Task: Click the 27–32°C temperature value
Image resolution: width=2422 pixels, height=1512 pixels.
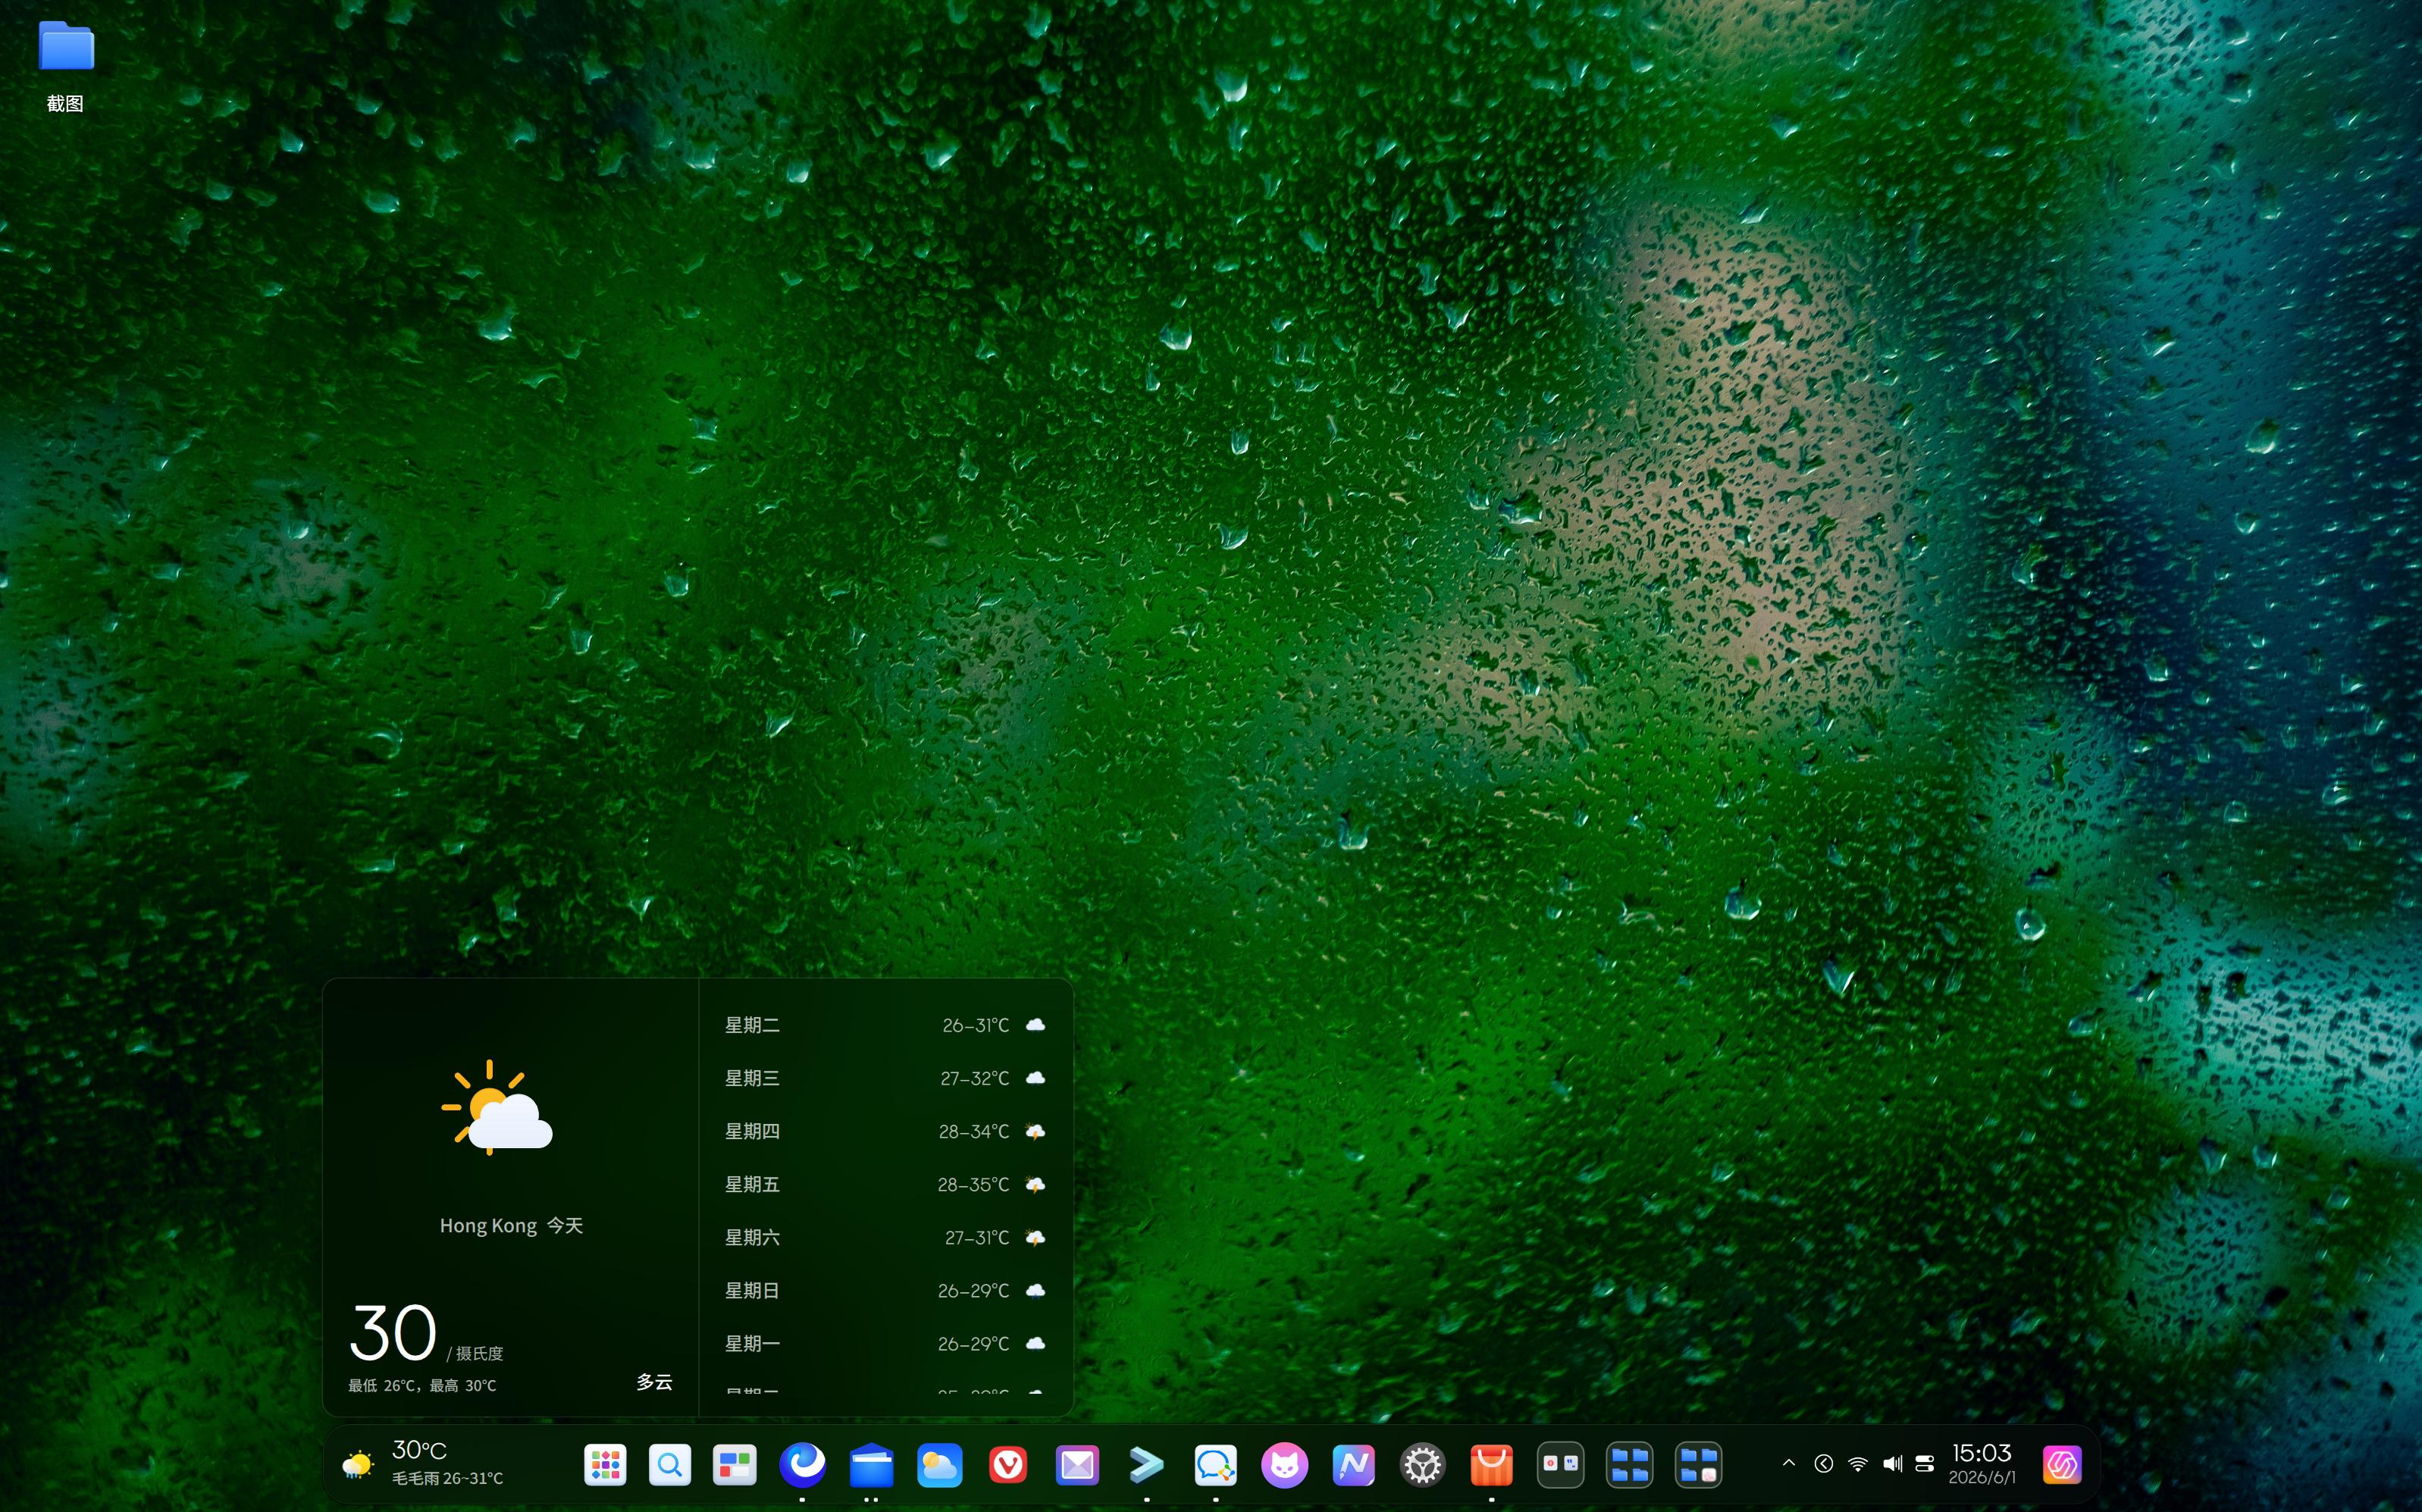Action: [x=974, y=1079]
